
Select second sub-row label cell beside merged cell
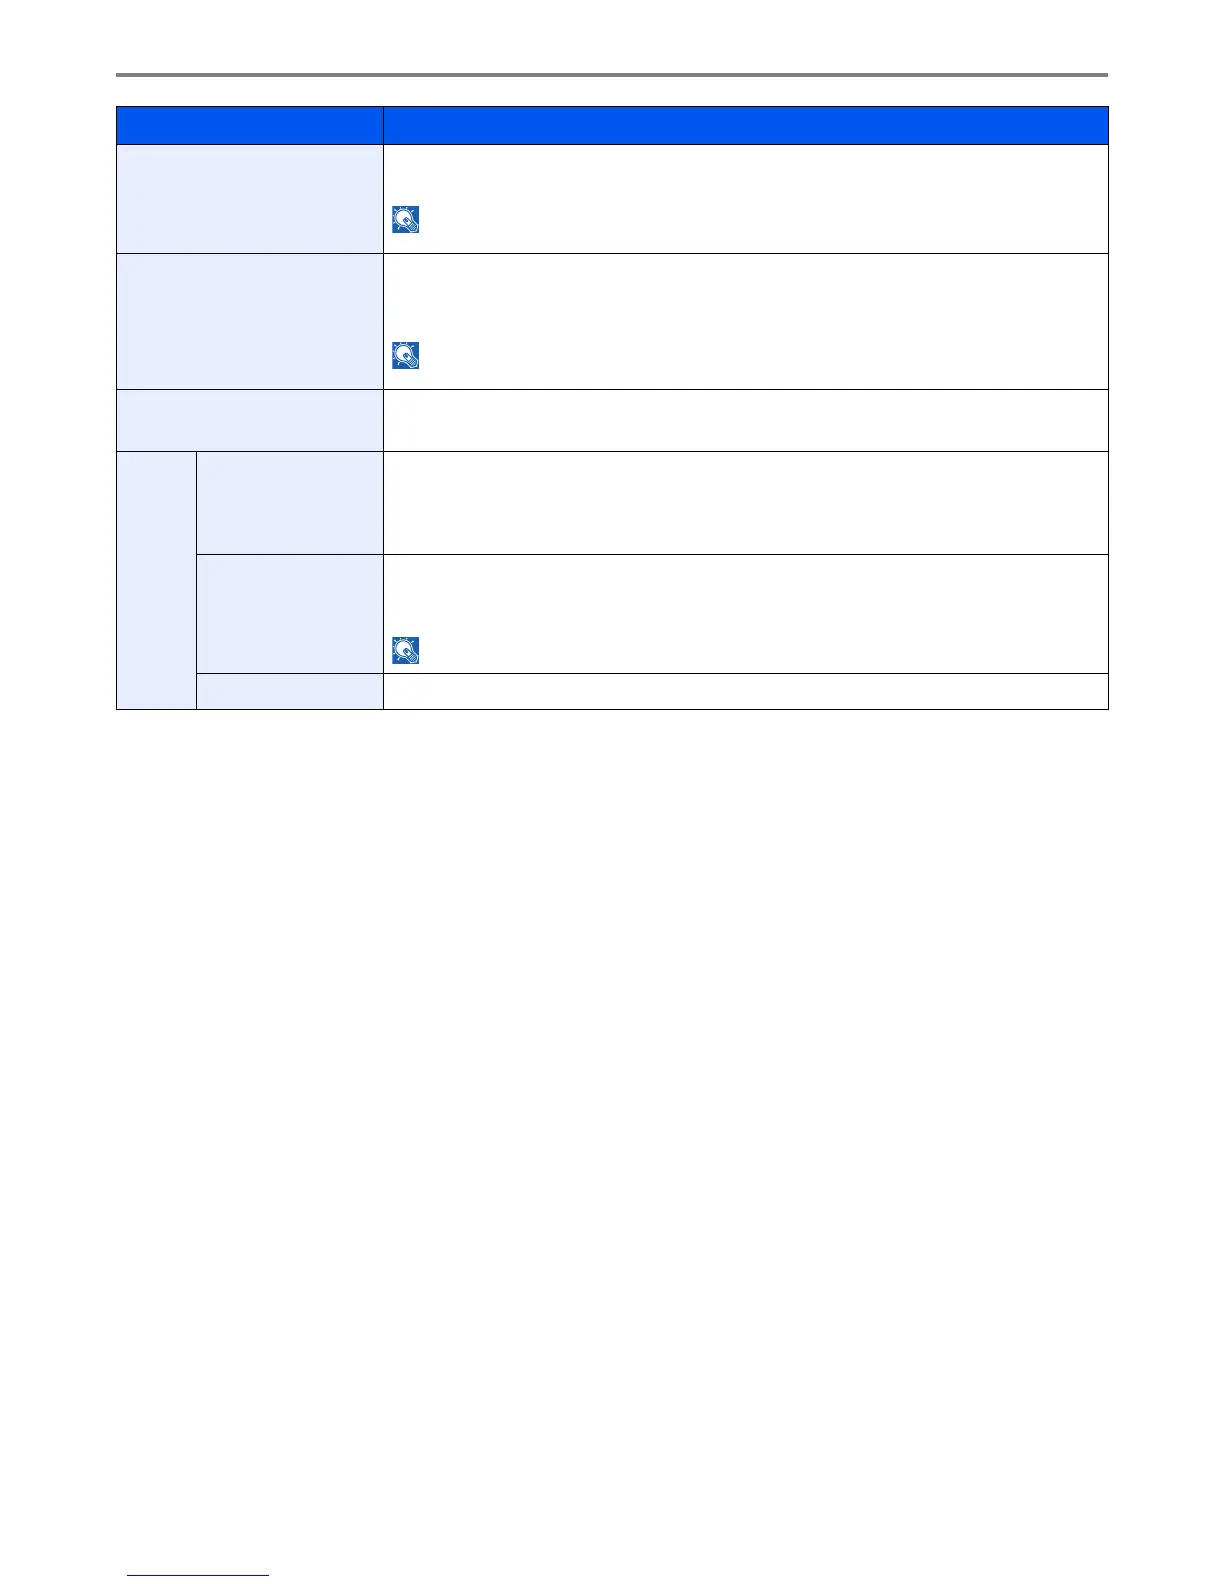tap(290, 614)
